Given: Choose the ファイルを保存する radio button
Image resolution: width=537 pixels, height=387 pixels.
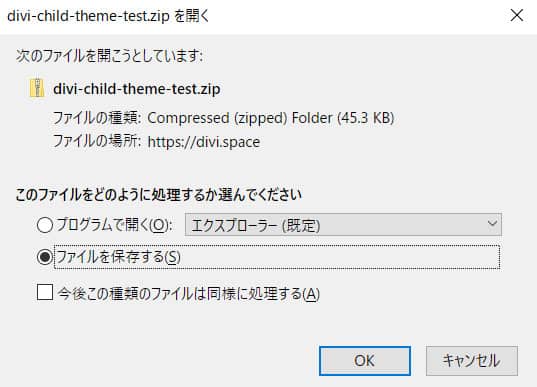Looking at the screenshot, I should (x=45, y=257).
